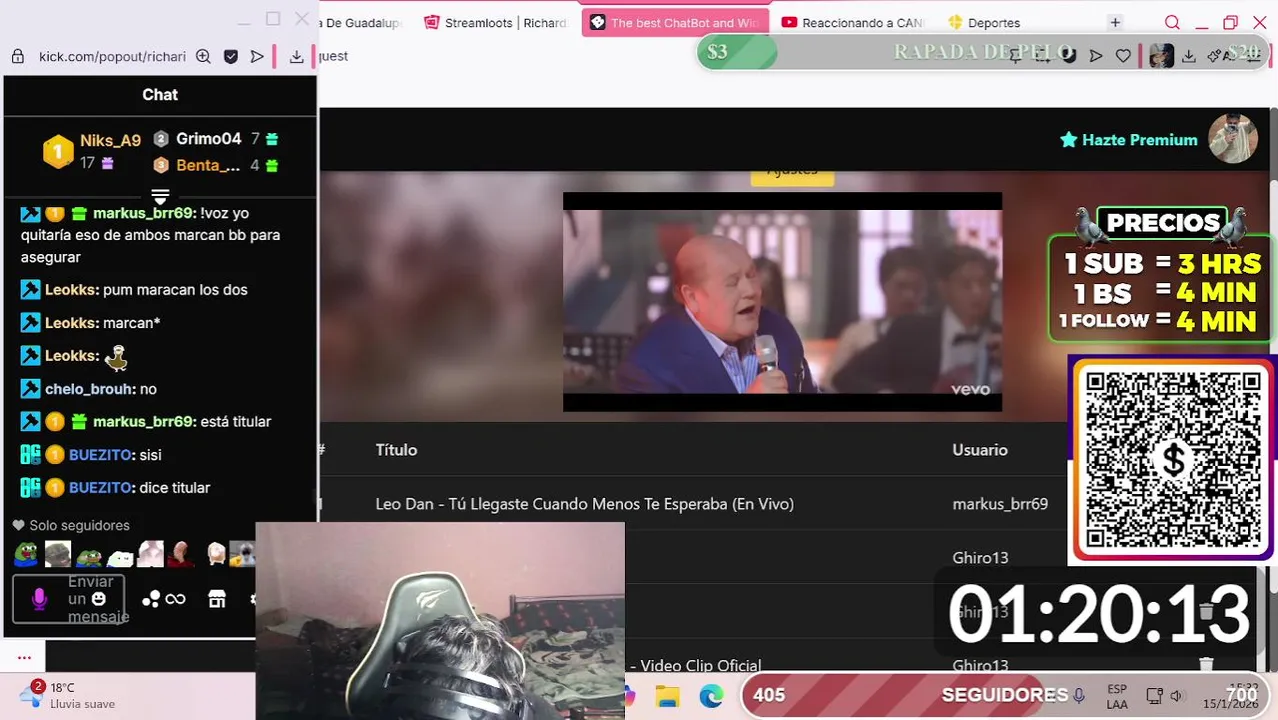
Task: Open the weather widget showing 18°C
Action: 68,695
